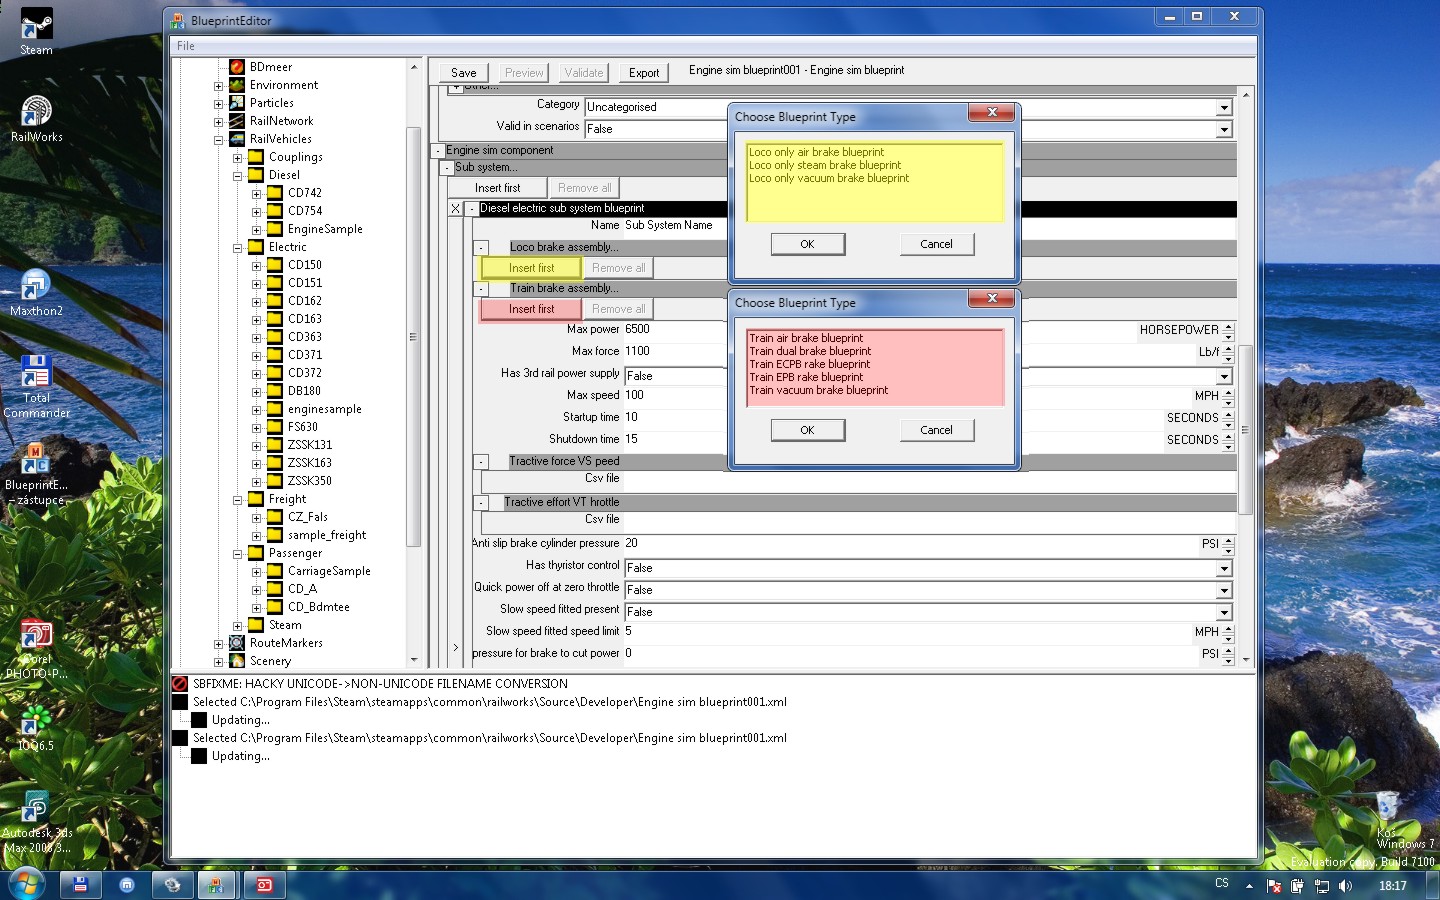
Task: Expand the Couplings folder node
Action: pyautogui.click(x=238, y=158)
